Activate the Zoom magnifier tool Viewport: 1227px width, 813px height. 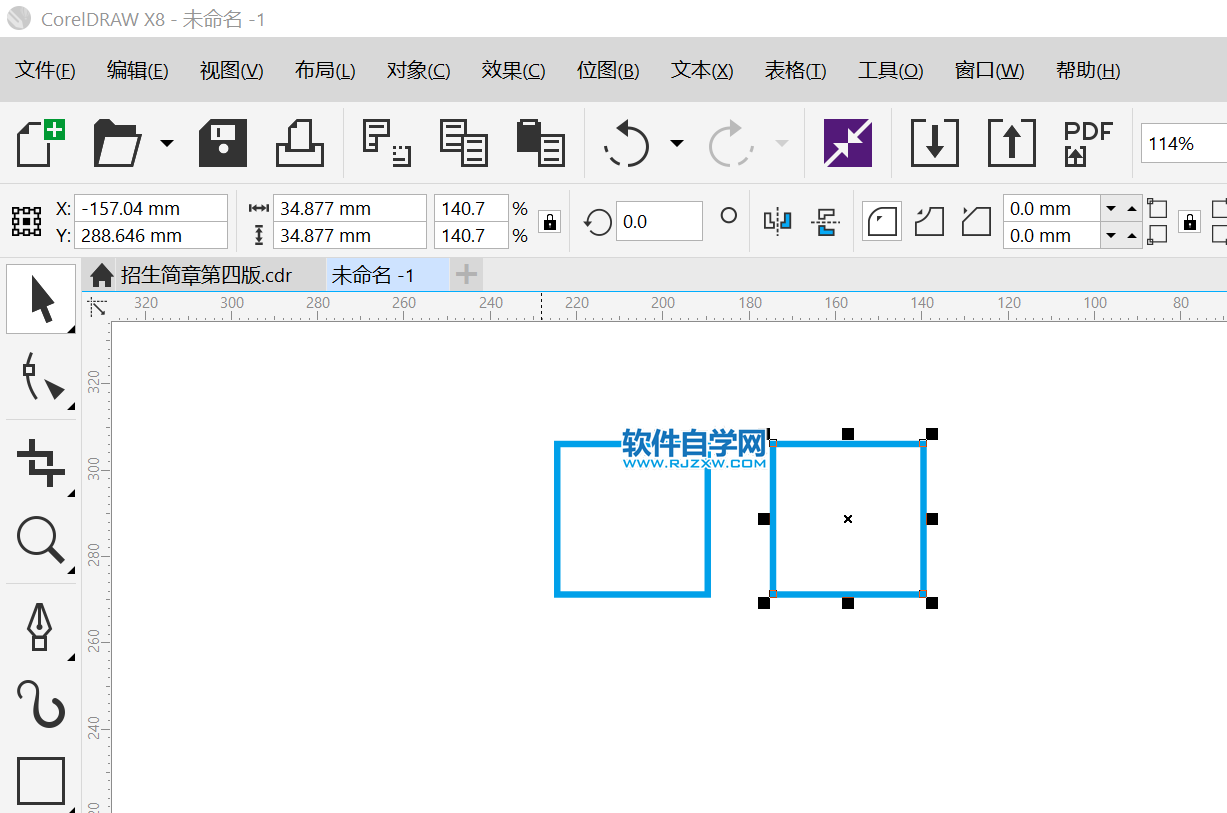pos(41,541)
